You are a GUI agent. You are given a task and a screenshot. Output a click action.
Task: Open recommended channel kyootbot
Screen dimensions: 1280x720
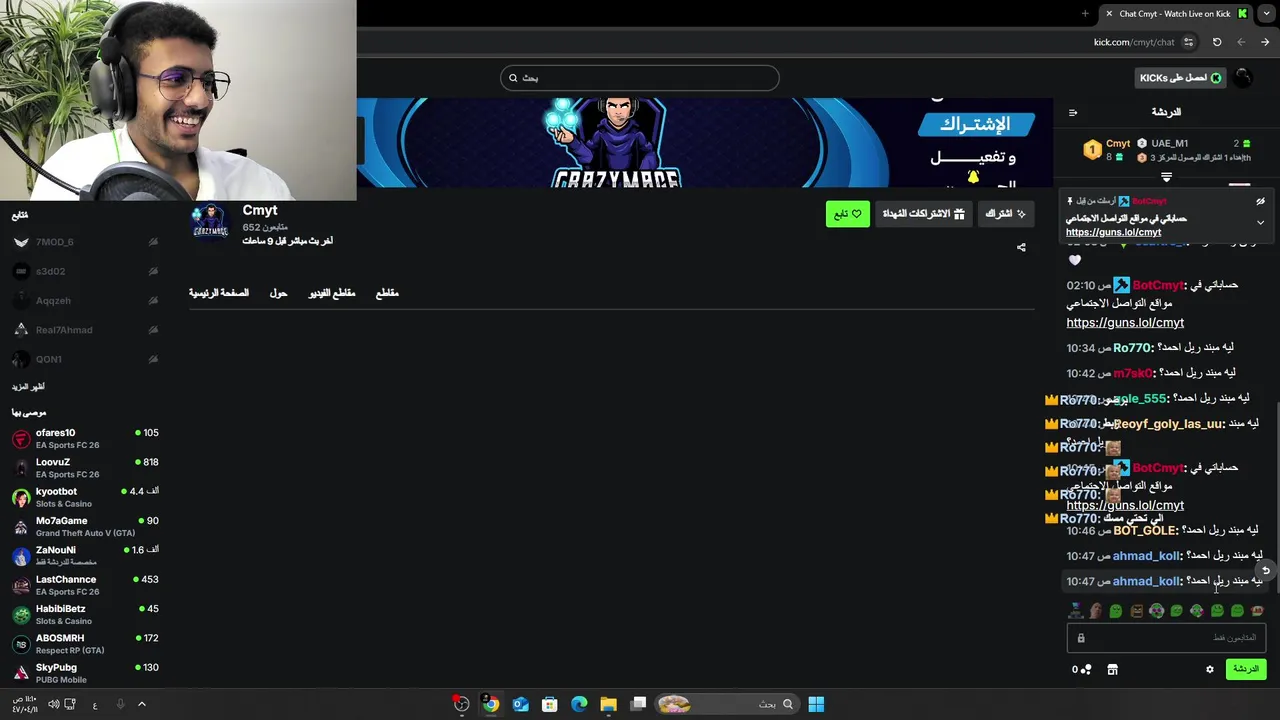[85, 497]
